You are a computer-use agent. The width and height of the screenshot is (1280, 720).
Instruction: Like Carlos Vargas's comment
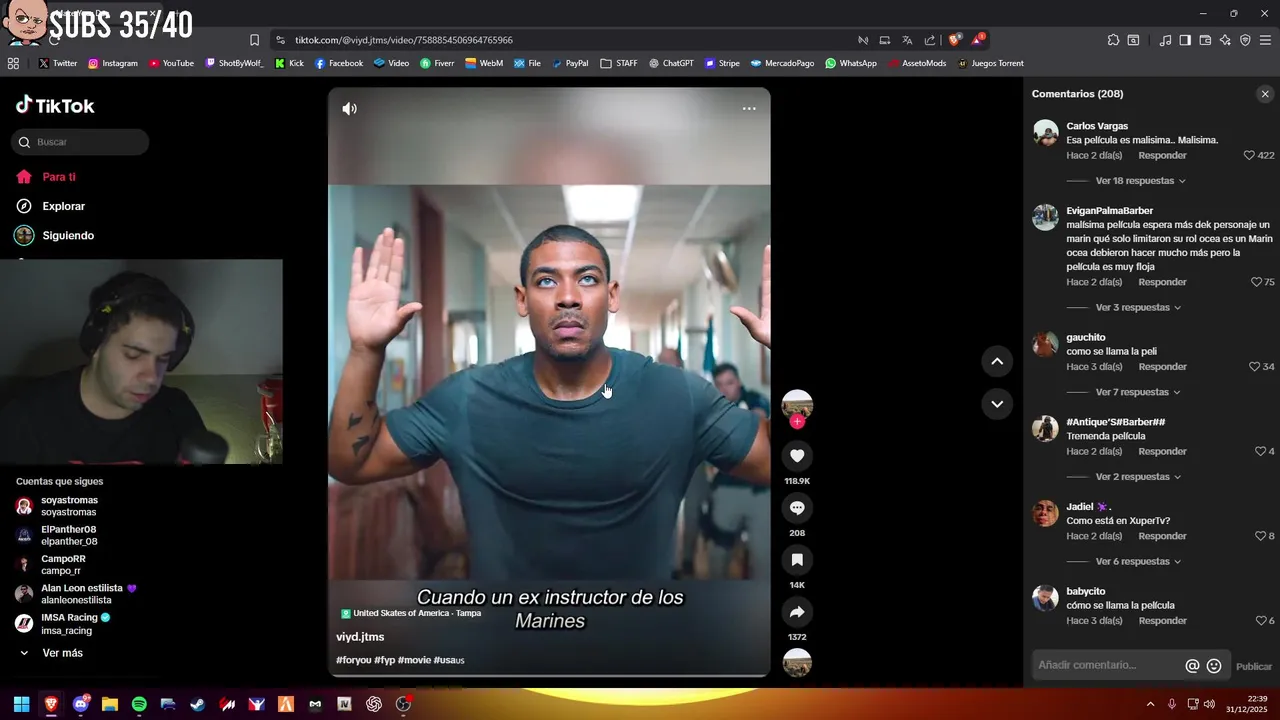[1249, 156]
